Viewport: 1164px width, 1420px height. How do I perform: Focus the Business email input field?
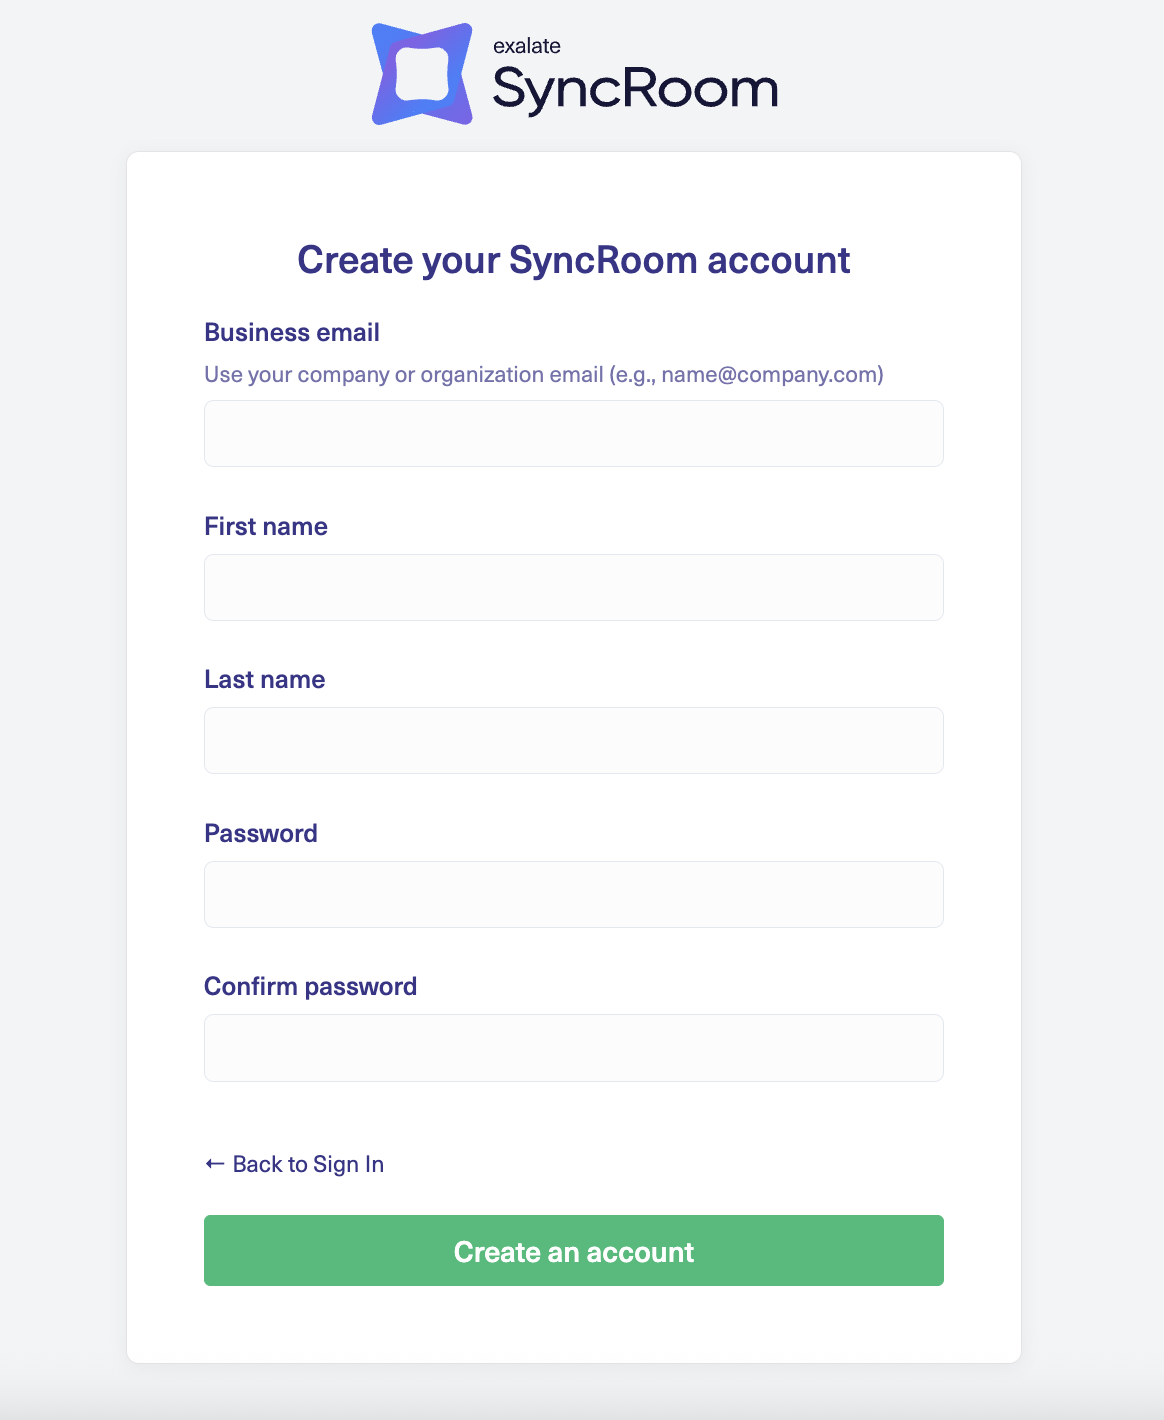pos(573,434)
